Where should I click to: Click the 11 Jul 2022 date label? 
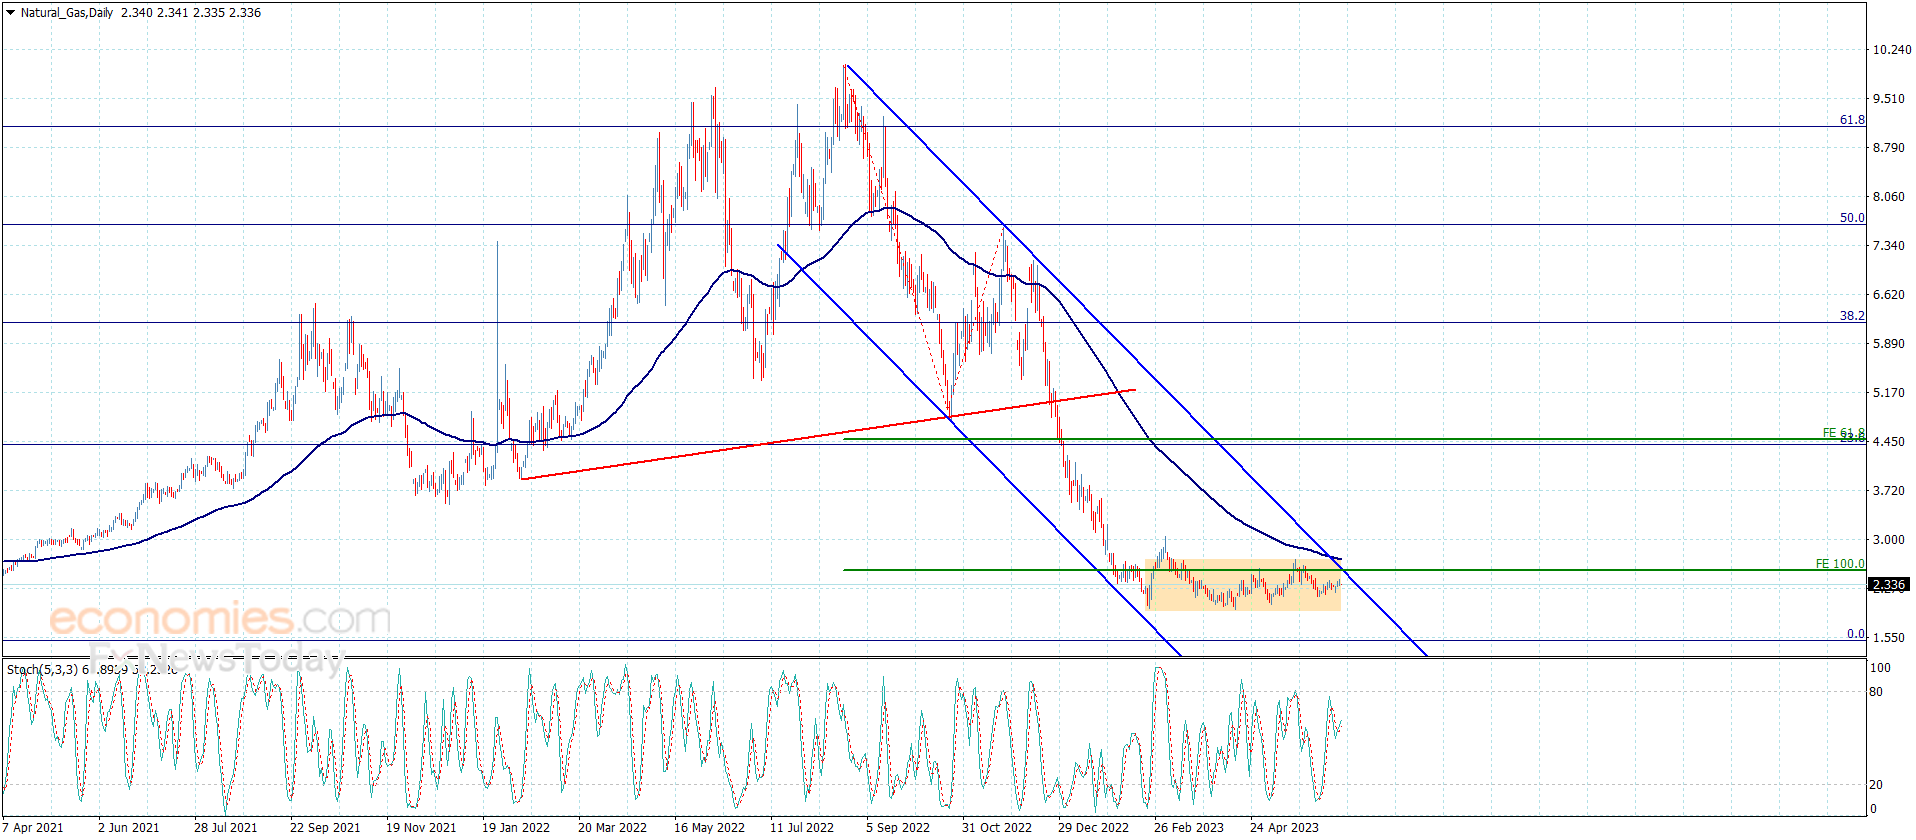point(802,827)
